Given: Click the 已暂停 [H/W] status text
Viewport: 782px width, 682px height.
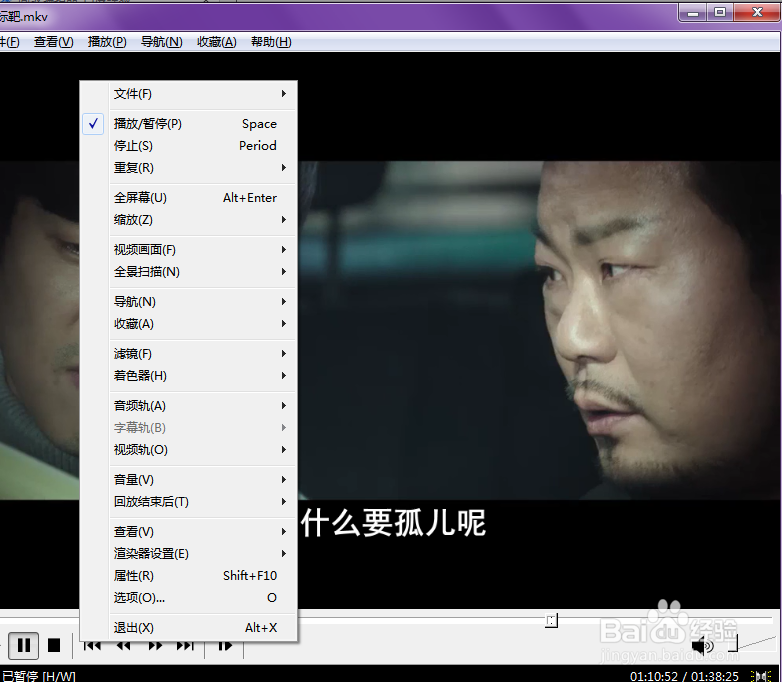Looking at the screenshot, I should coord(38,676).
